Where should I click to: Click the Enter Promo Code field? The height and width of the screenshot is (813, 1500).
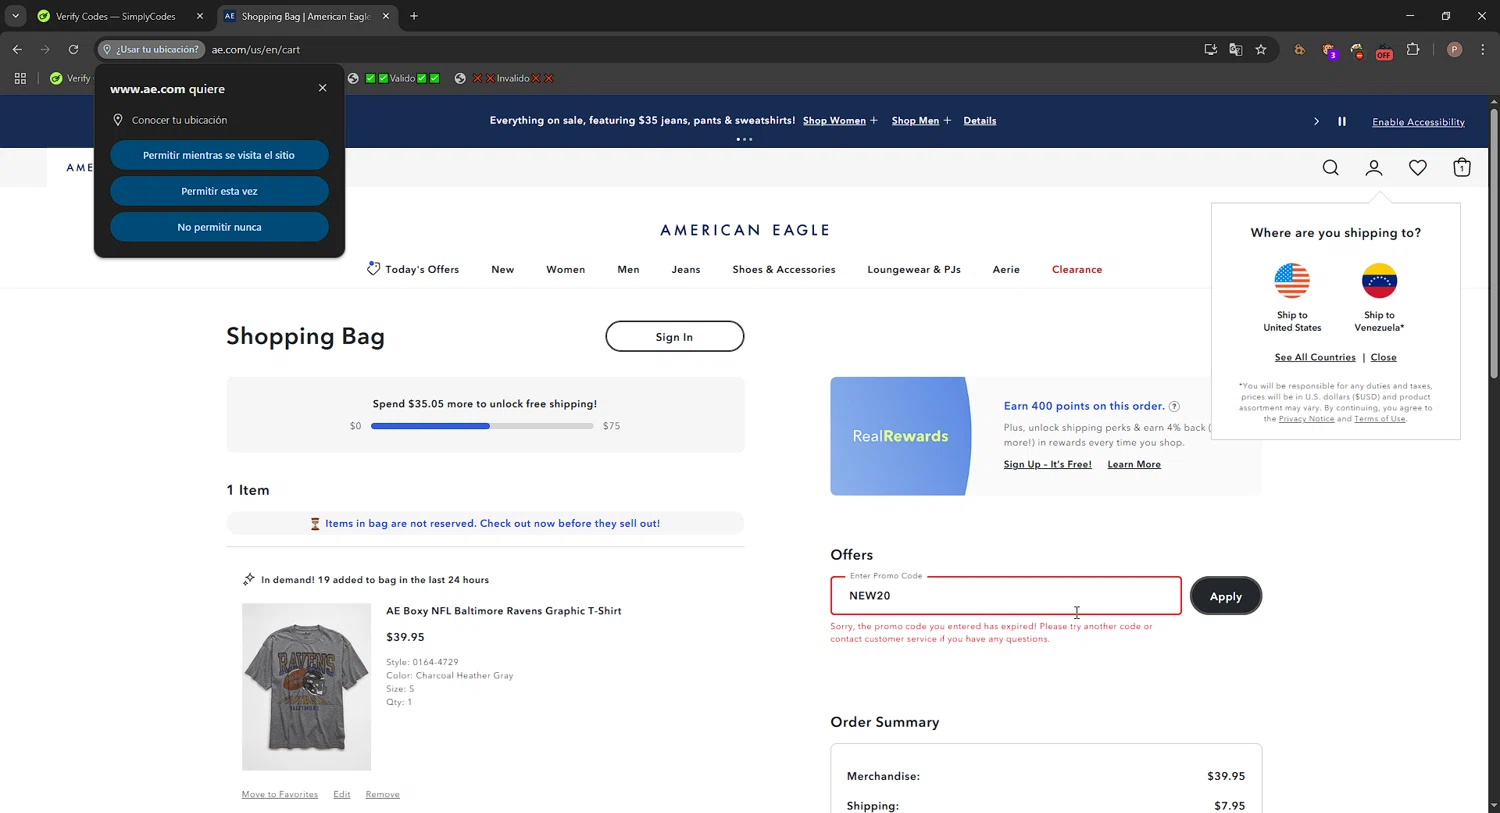pos(1006,595)
